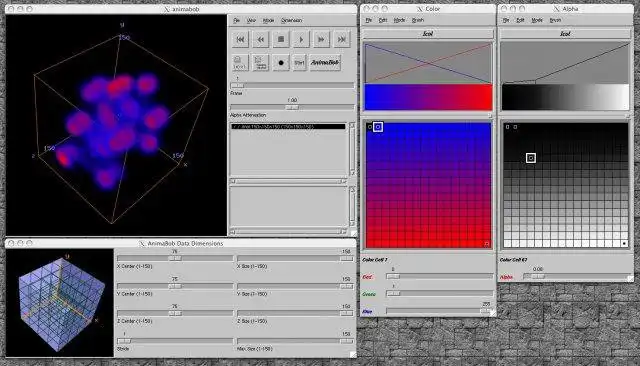This screenshot has height=366, width=640.
Task: Click the Icol button in Alpha window
Action: [x=565, y=34]
